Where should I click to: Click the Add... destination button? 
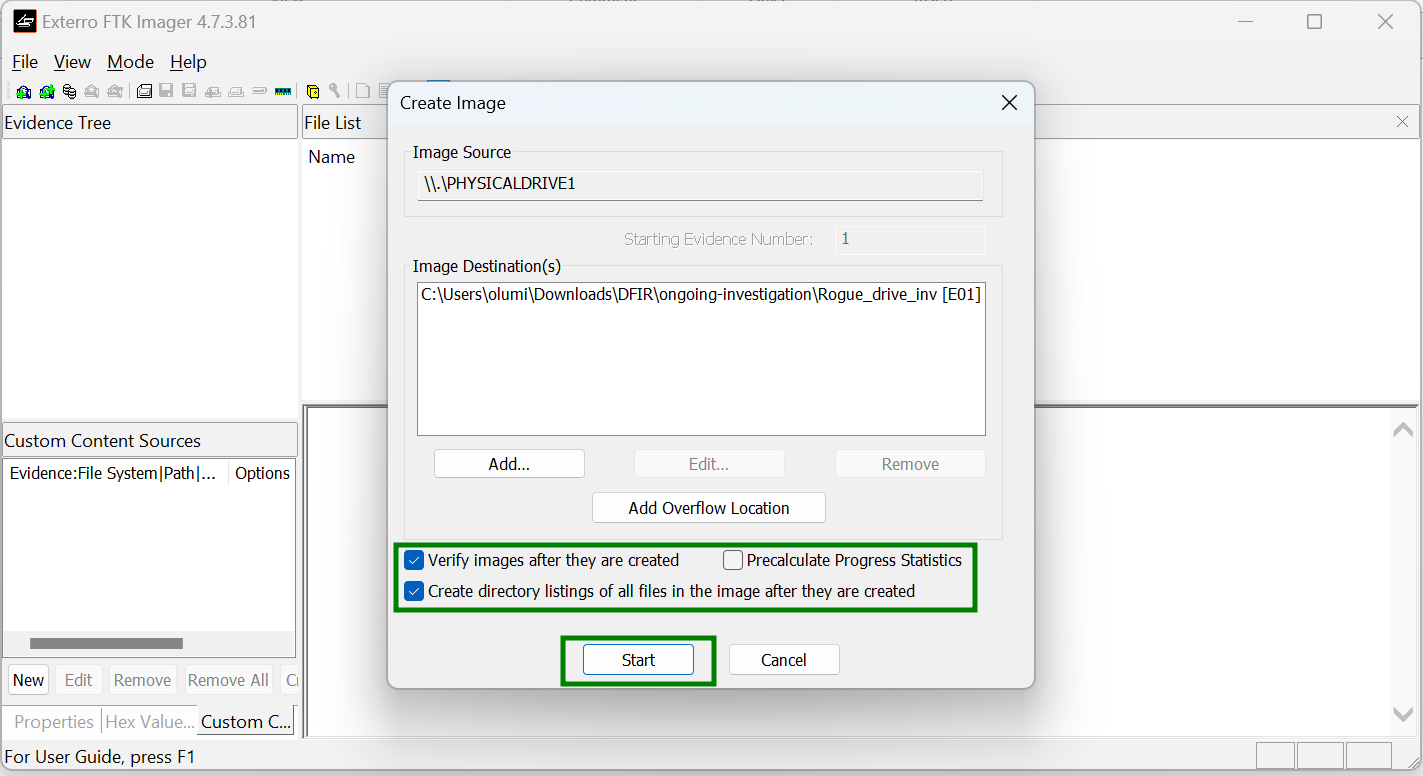[x=509, y=464]
